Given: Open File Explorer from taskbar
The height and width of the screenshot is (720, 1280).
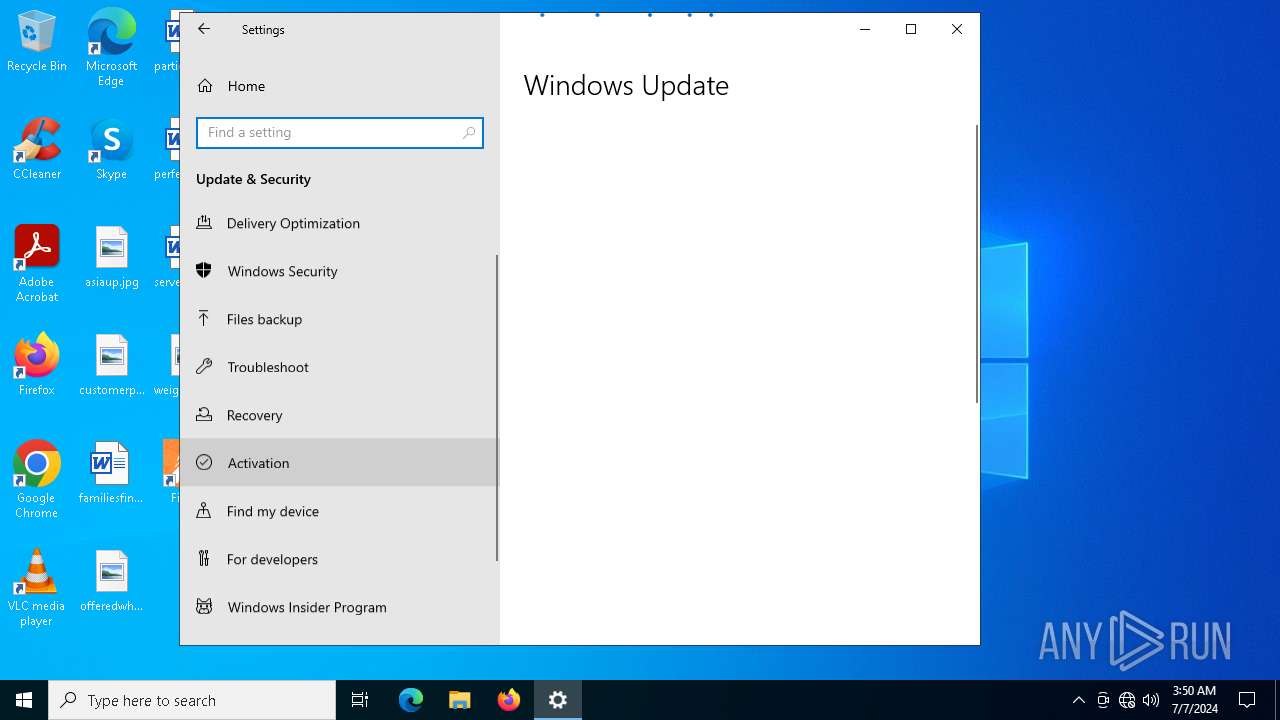Looking at the screenshot, I should point(460,700).
